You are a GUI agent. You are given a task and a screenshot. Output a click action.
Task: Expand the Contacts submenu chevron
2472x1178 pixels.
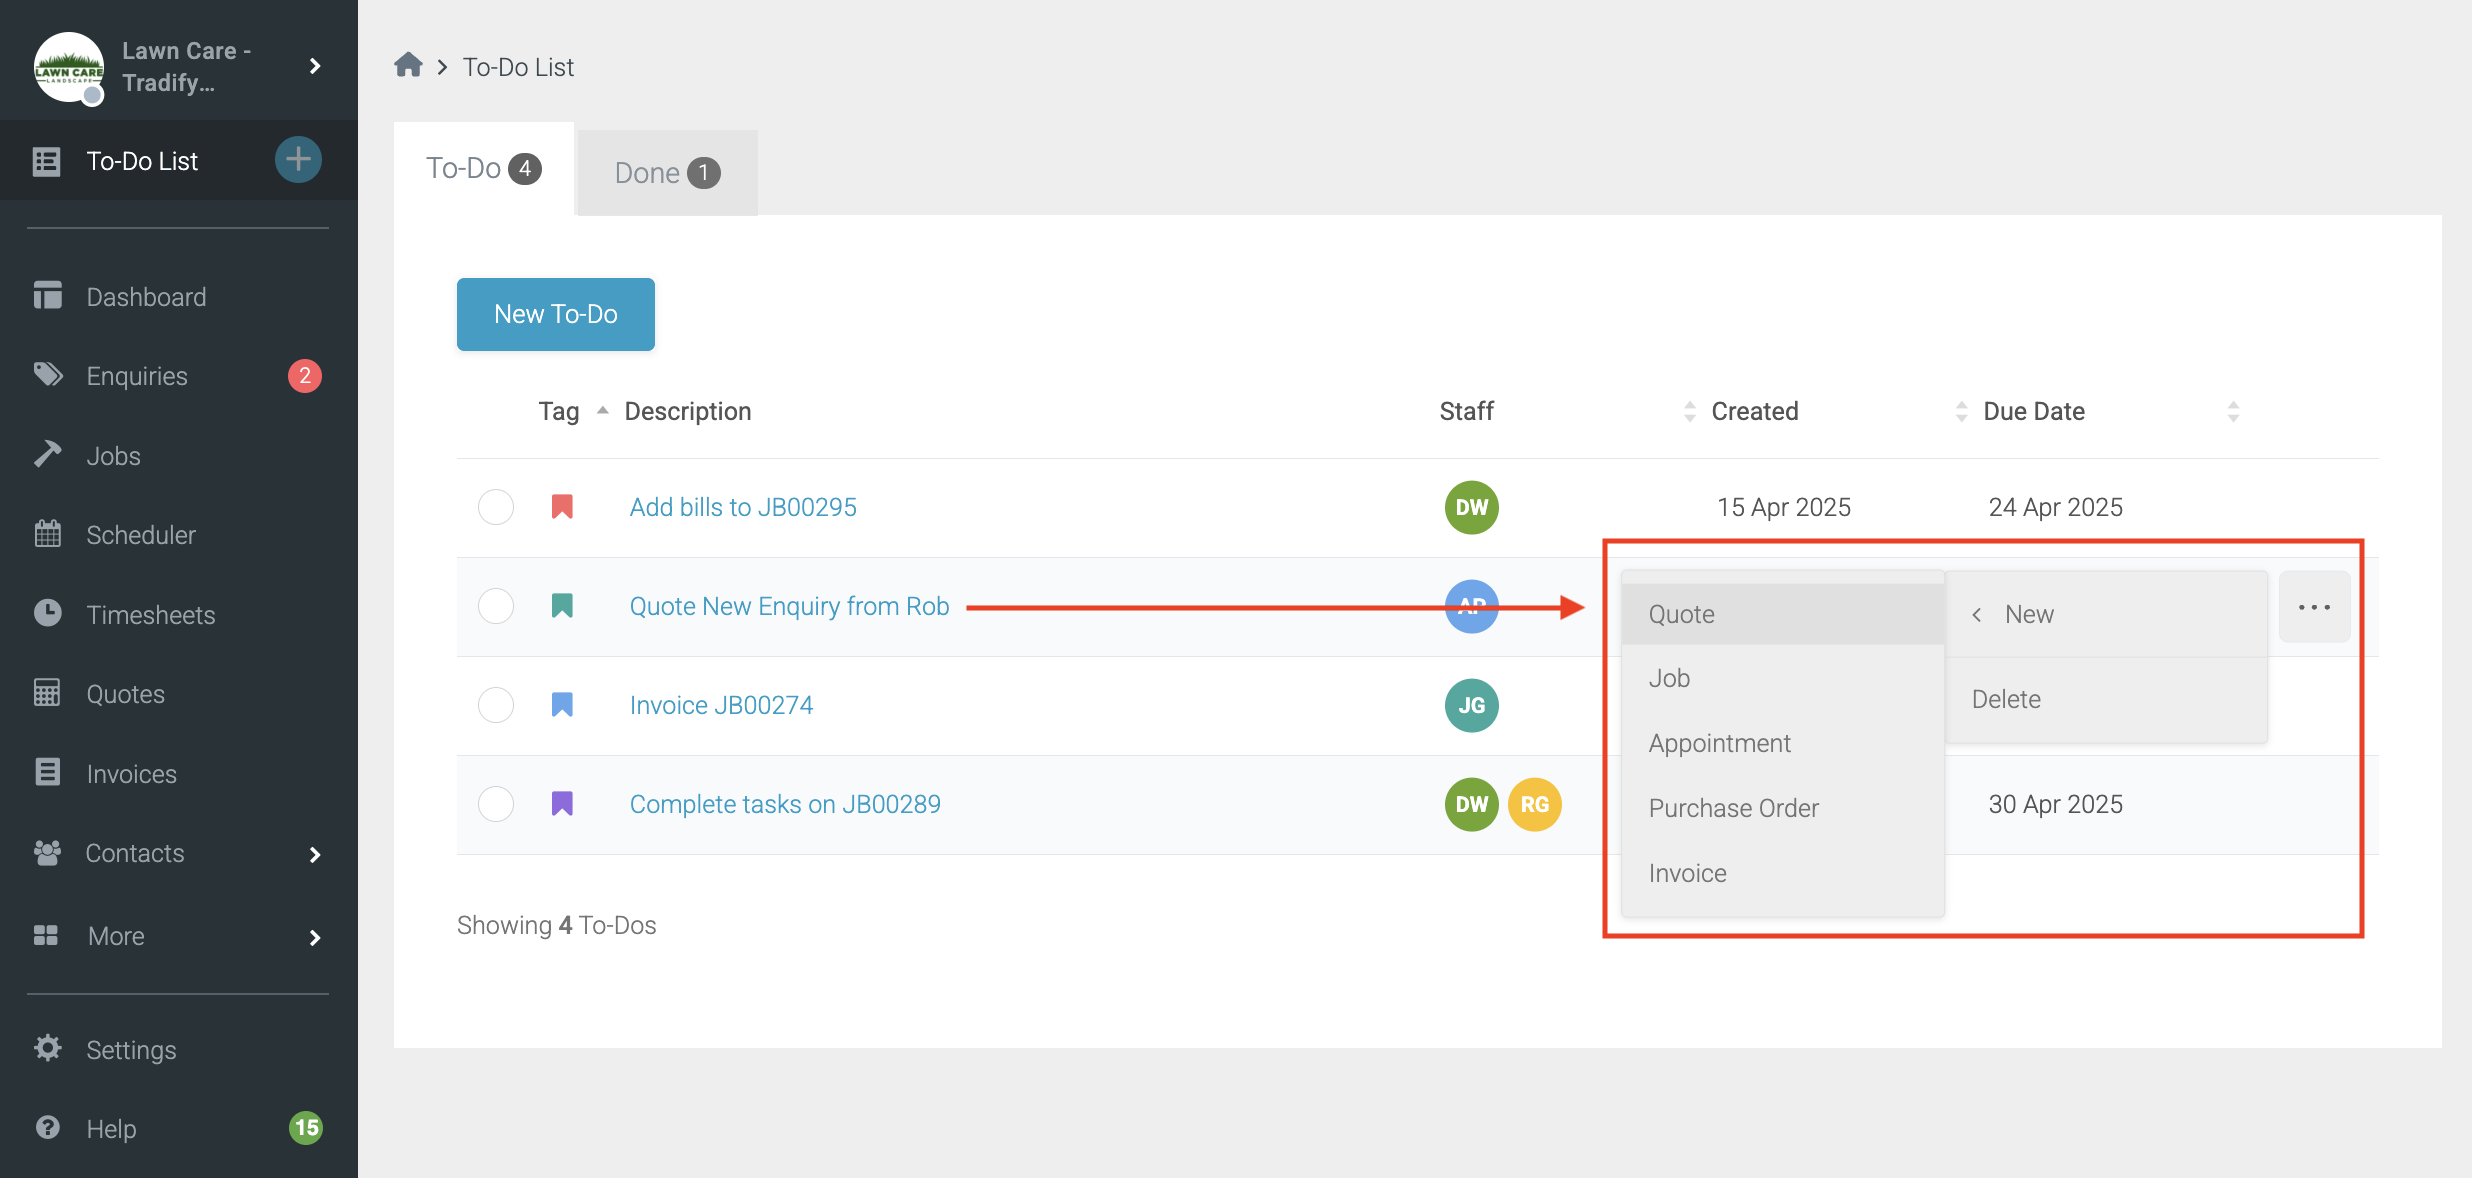click(315, 854)
